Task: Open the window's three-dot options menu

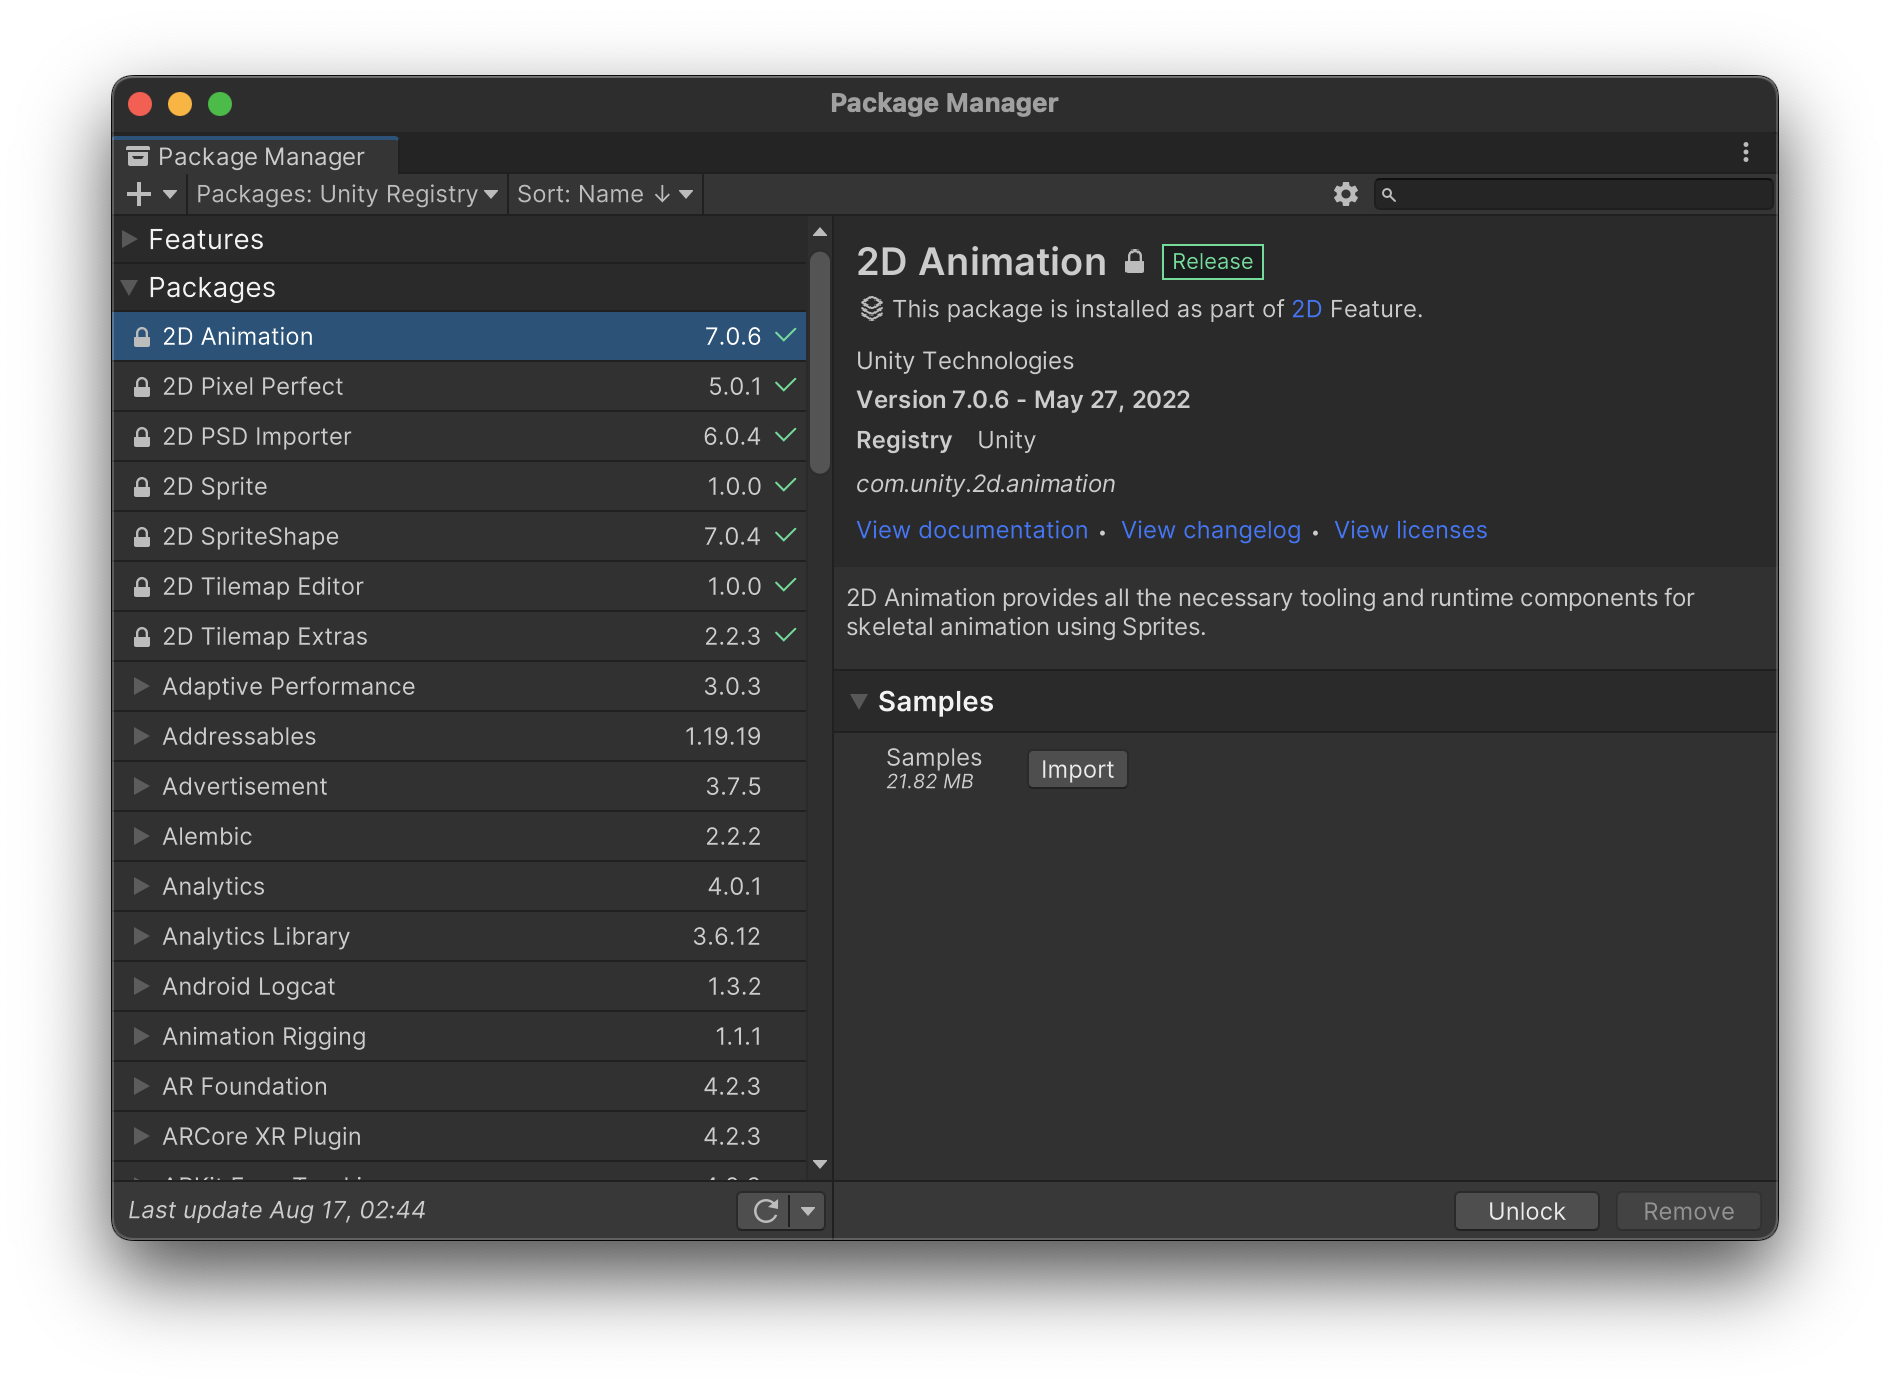Action: pyautogui.click(x=1746, y=152)
